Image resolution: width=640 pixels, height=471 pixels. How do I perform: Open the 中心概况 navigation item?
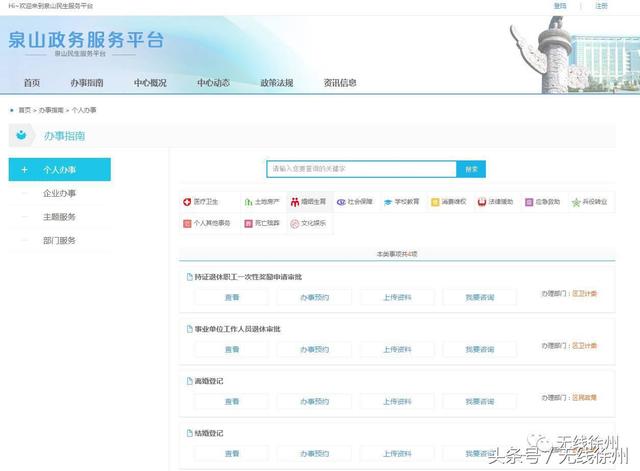150,83
